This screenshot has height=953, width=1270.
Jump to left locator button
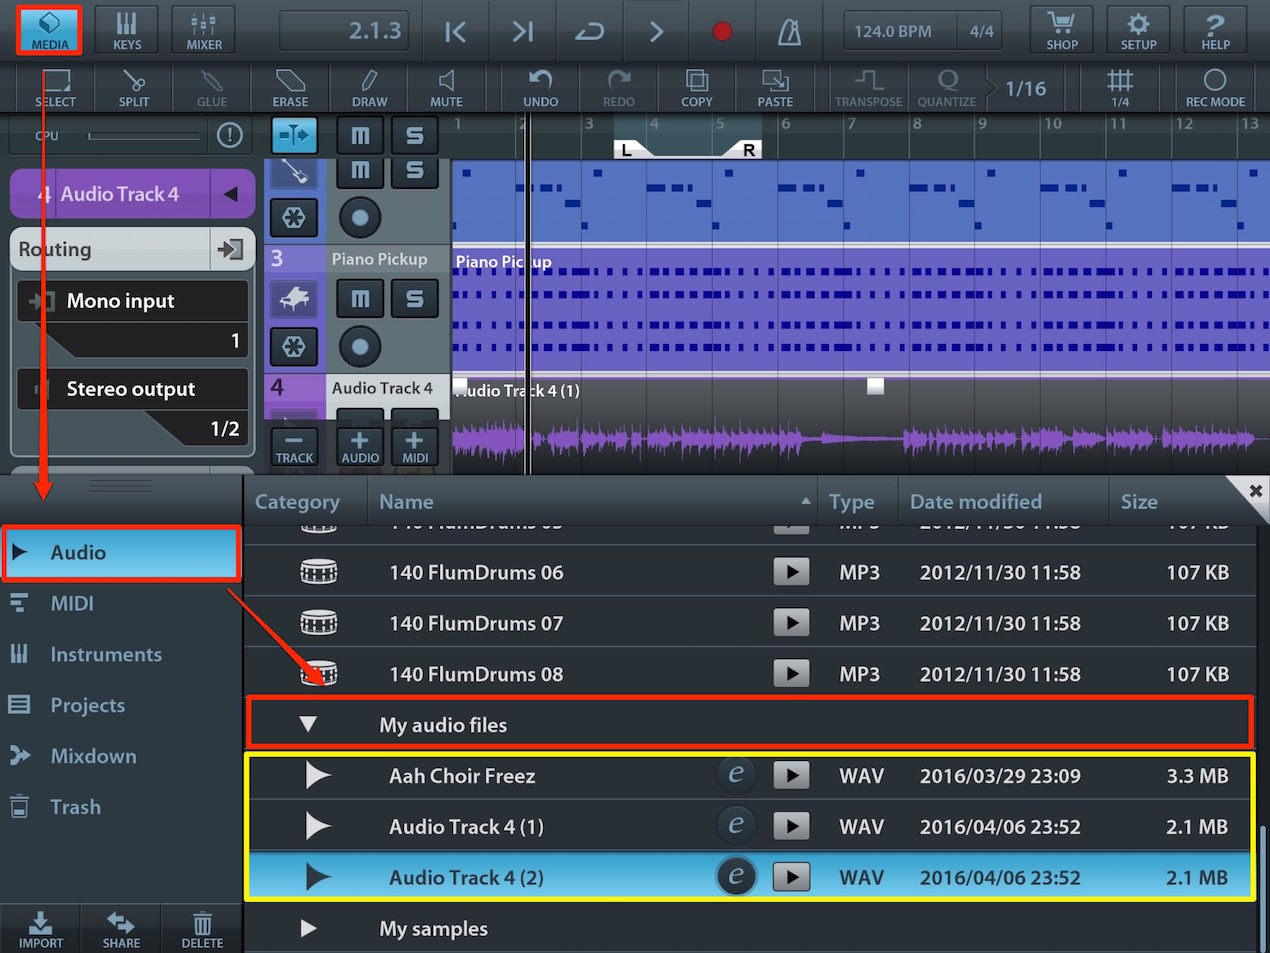tap(455, 32)
